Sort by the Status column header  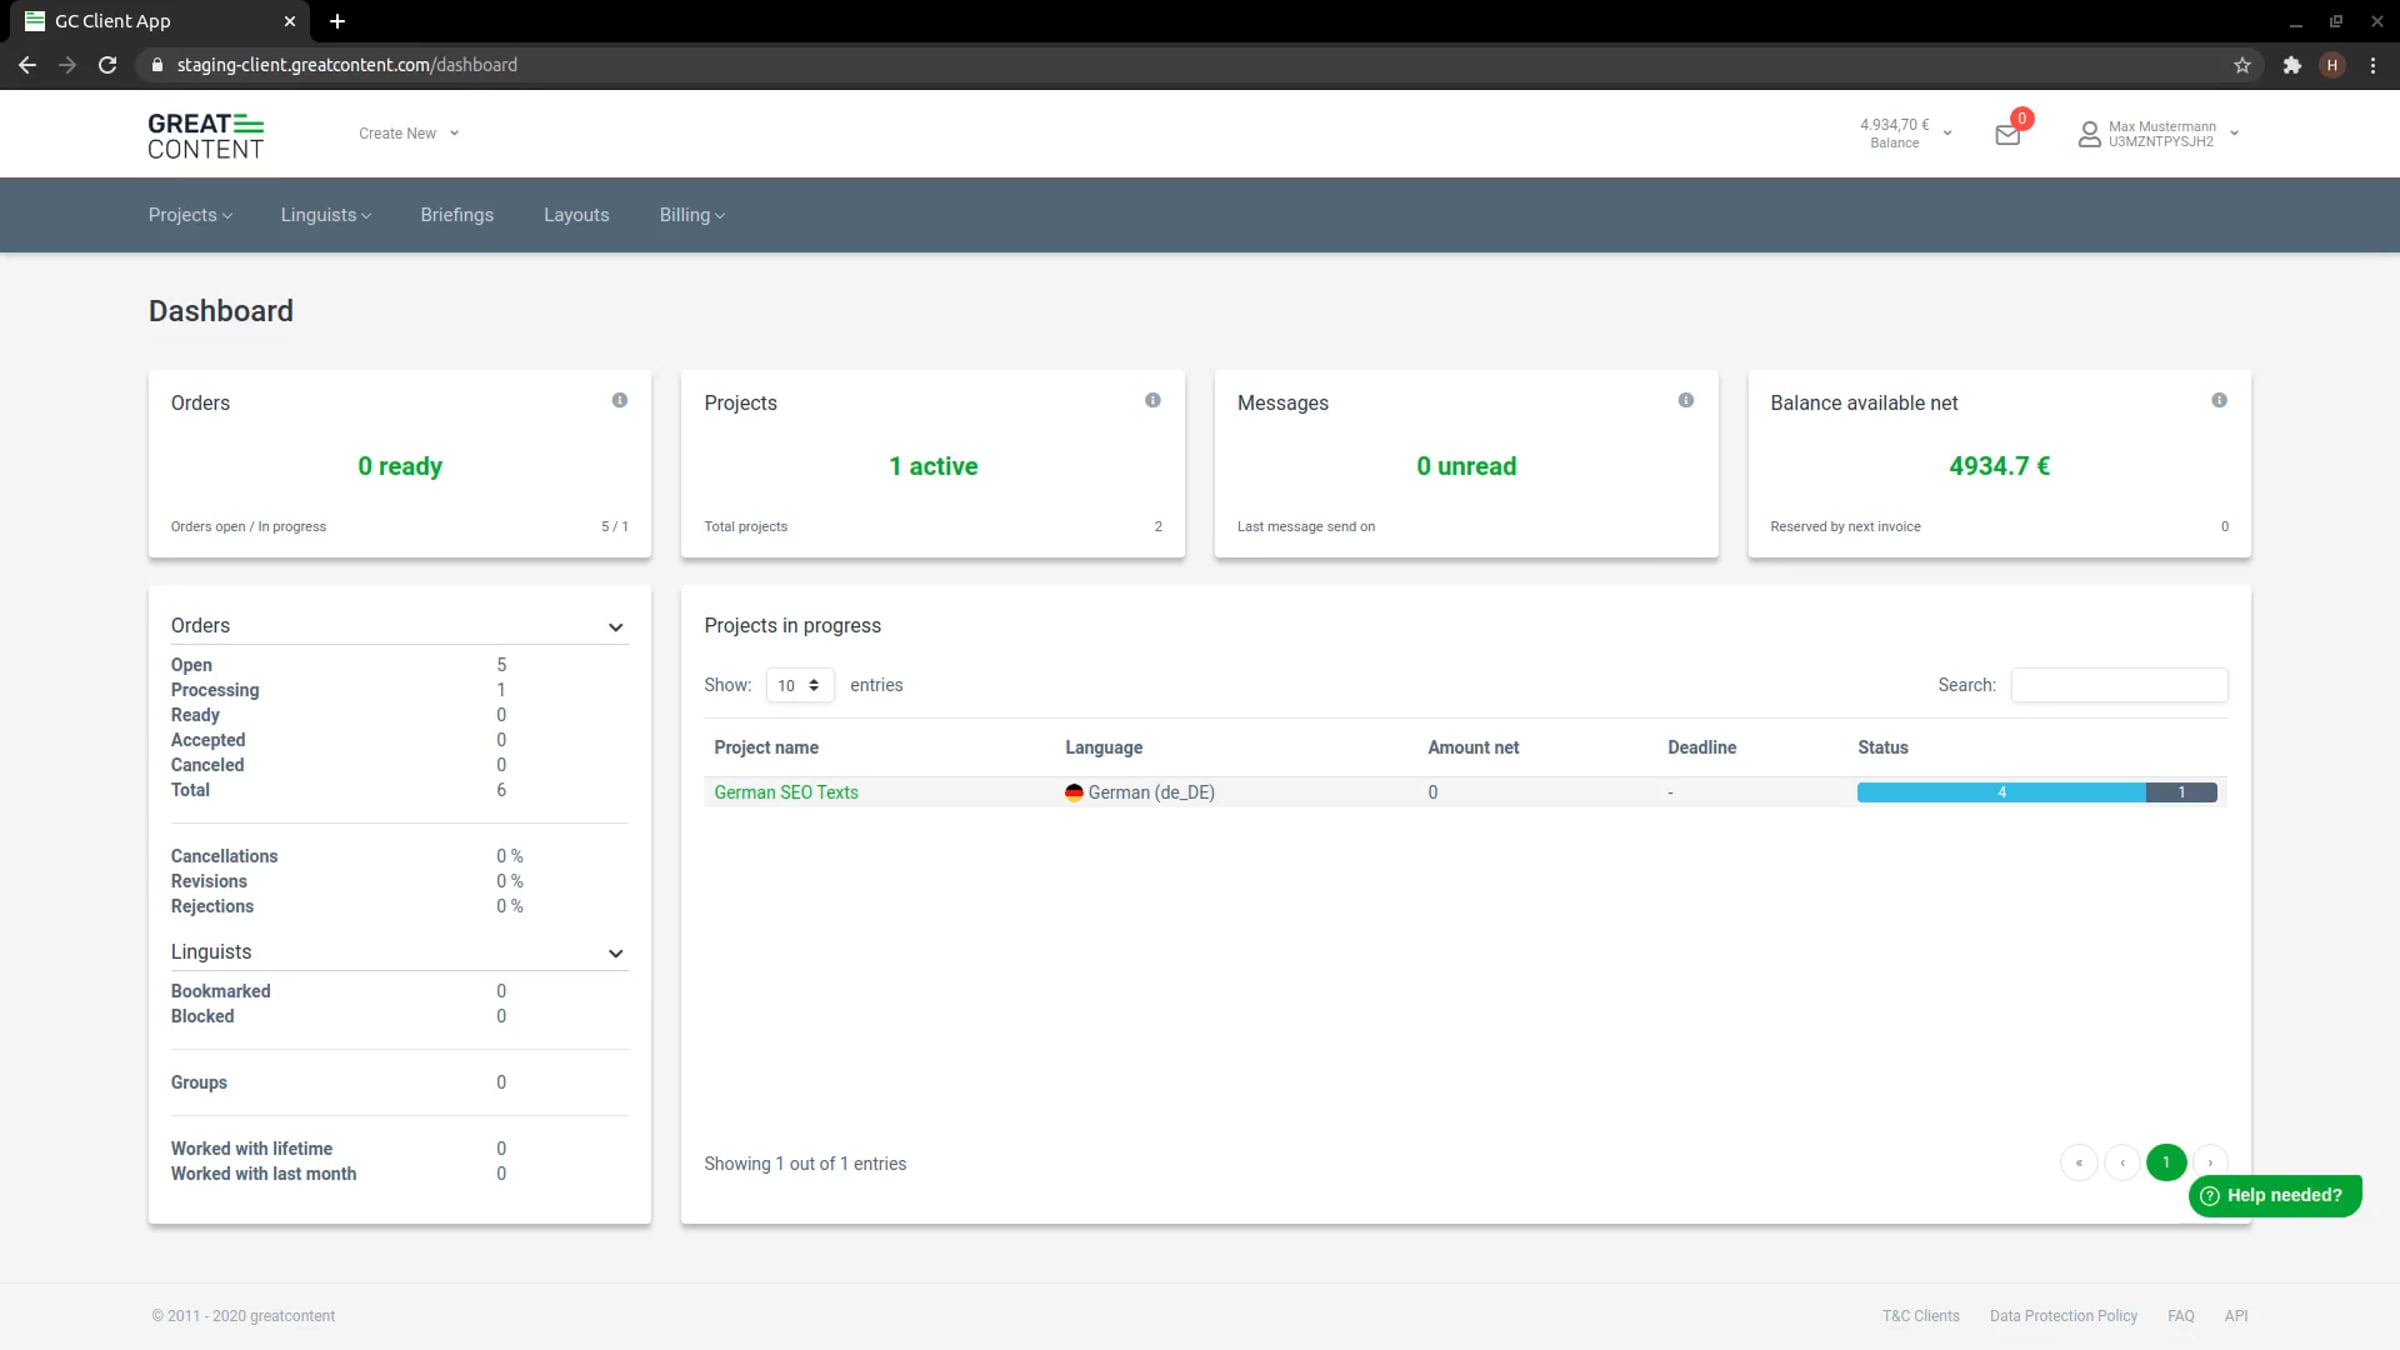pyautogui.click(x=1883, y=747)
